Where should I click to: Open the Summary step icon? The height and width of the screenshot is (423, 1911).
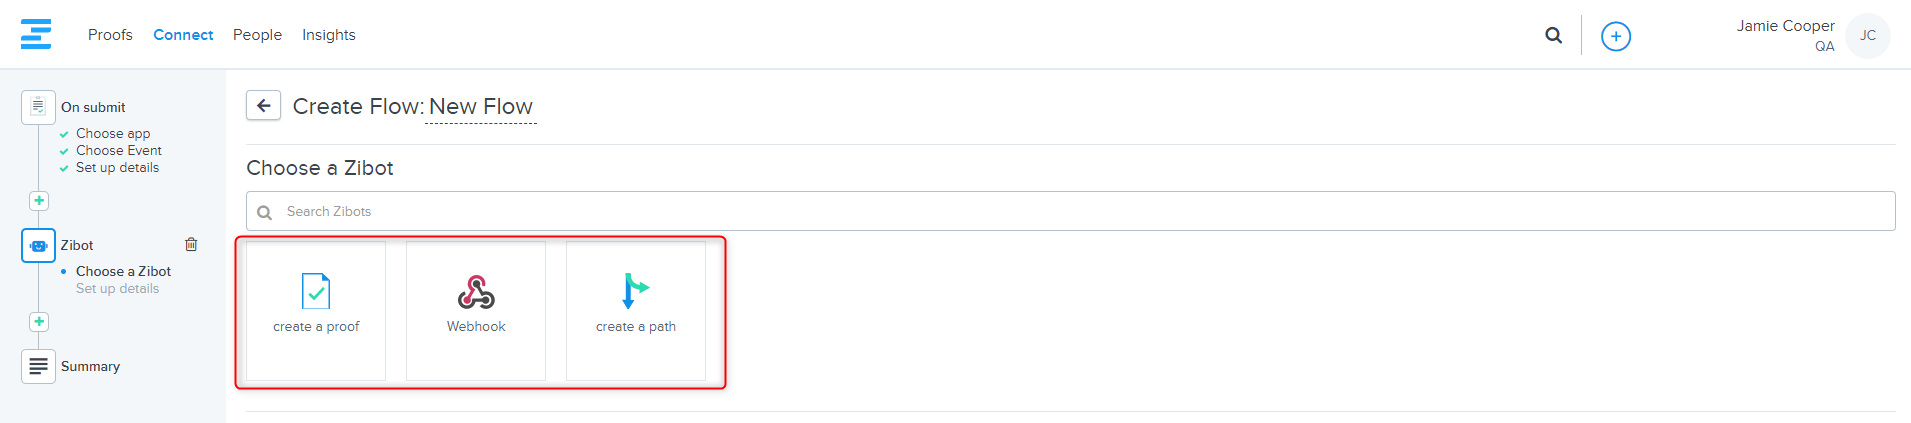[x=38, y=366]
